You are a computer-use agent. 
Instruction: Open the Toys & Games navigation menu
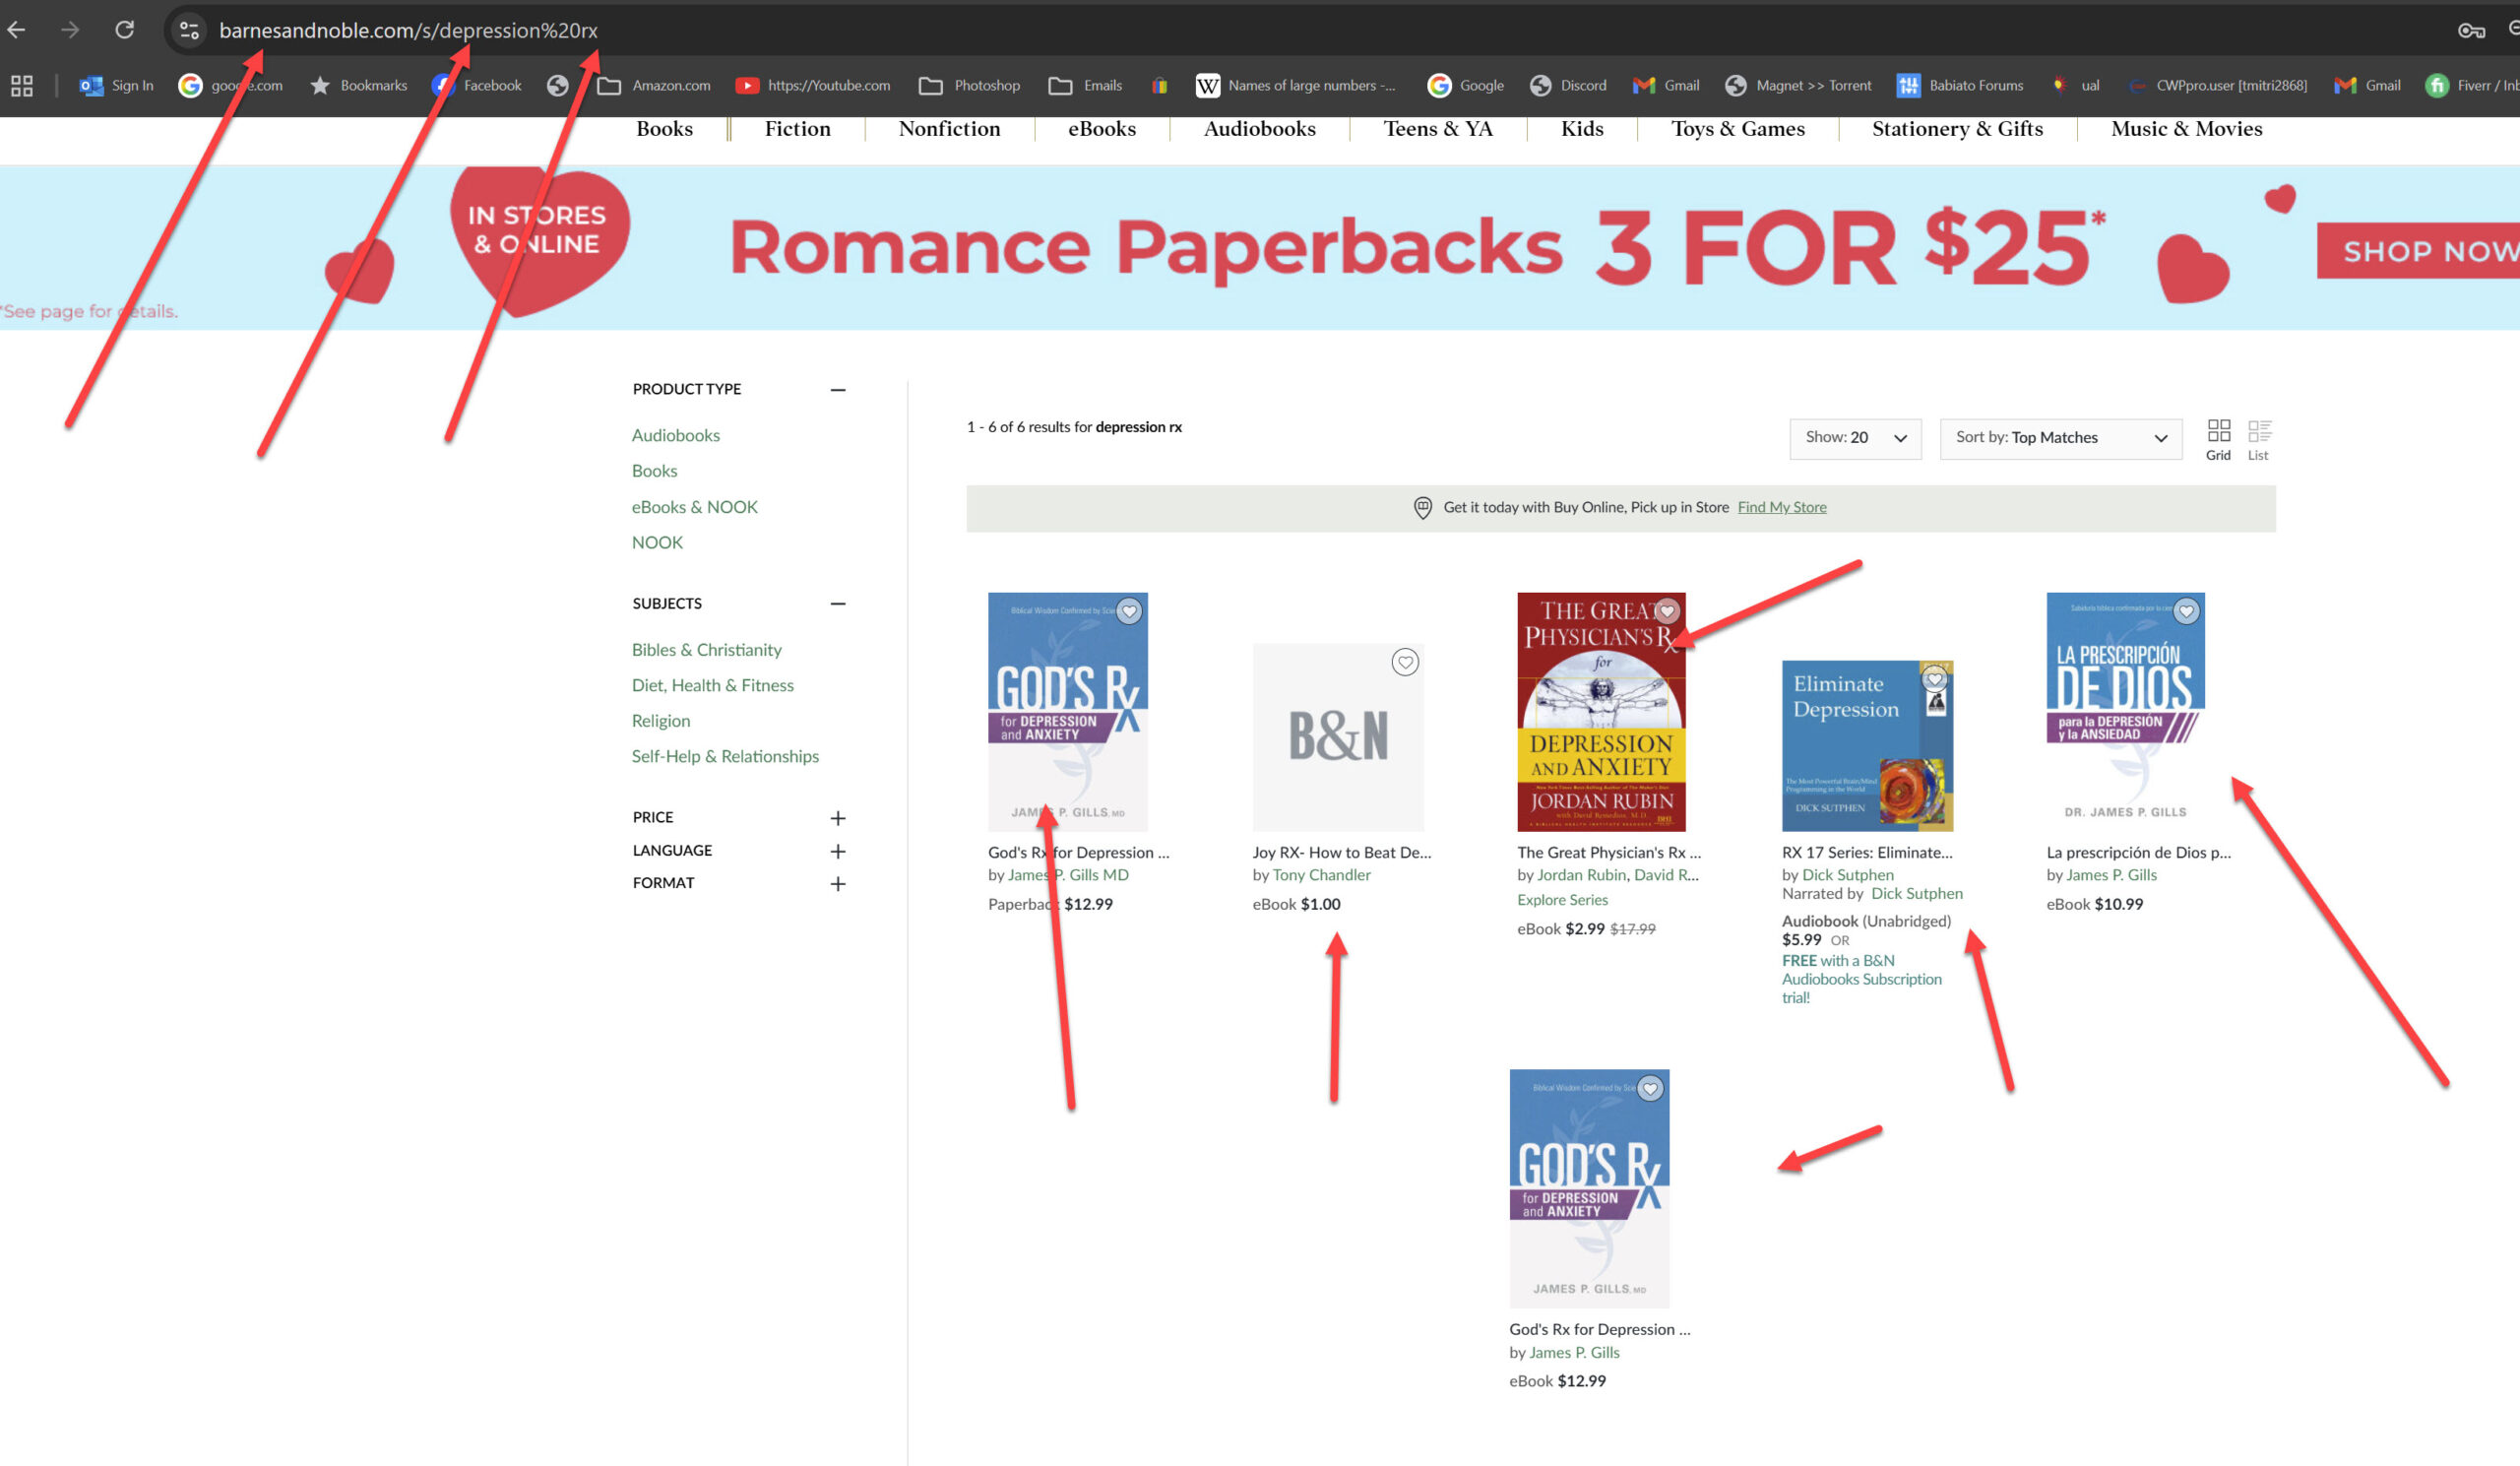tap(1737, 129)
